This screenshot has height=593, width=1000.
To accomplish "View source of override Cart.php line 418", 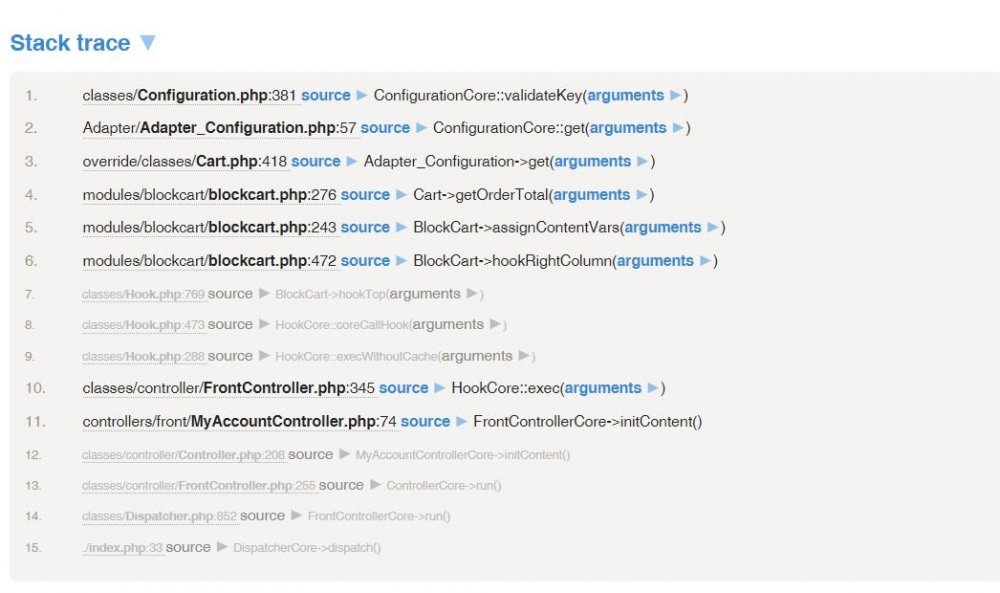I will (x=317, y=161).
